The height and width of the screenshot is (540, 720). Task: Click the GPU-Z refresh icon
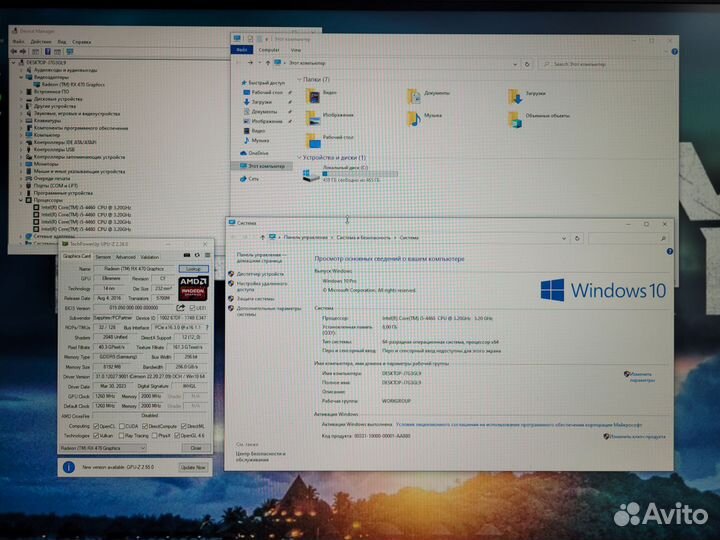tap(197, 255)
